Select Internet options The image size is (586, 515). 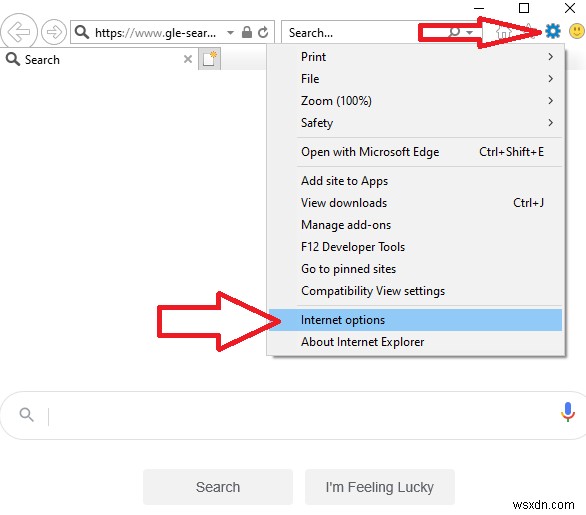click(416, 320)
